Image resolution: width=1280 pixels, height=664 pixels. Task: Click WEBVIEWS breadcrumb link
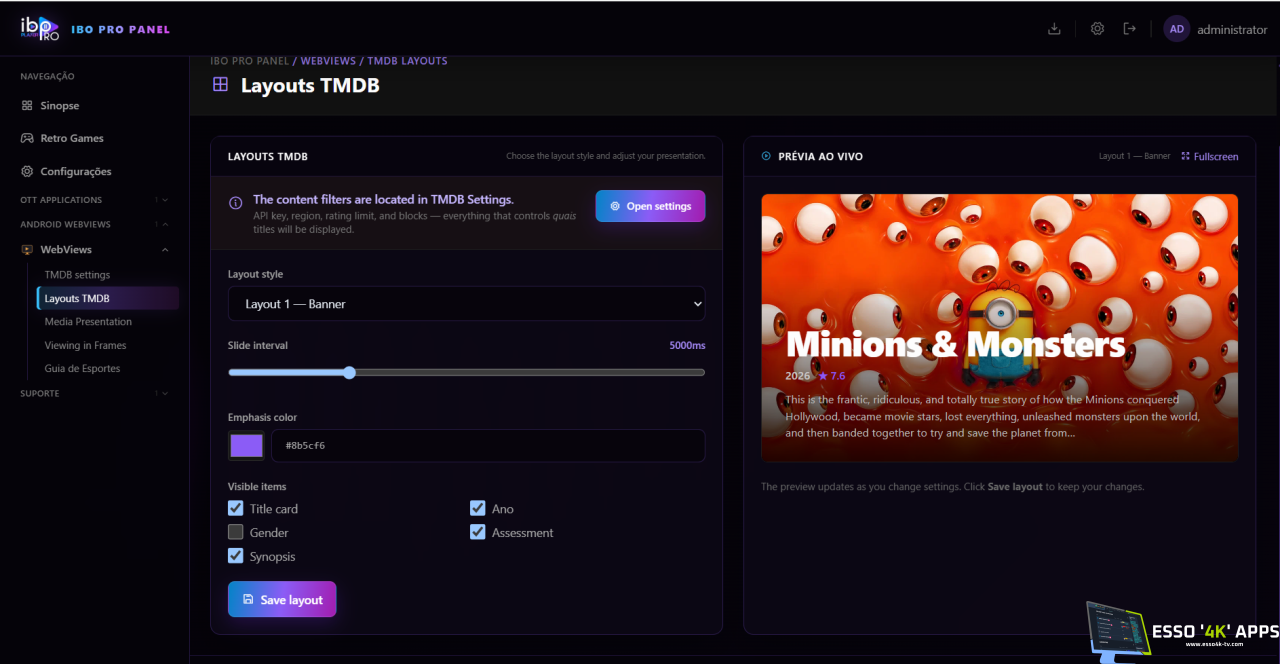pos(328,61)
